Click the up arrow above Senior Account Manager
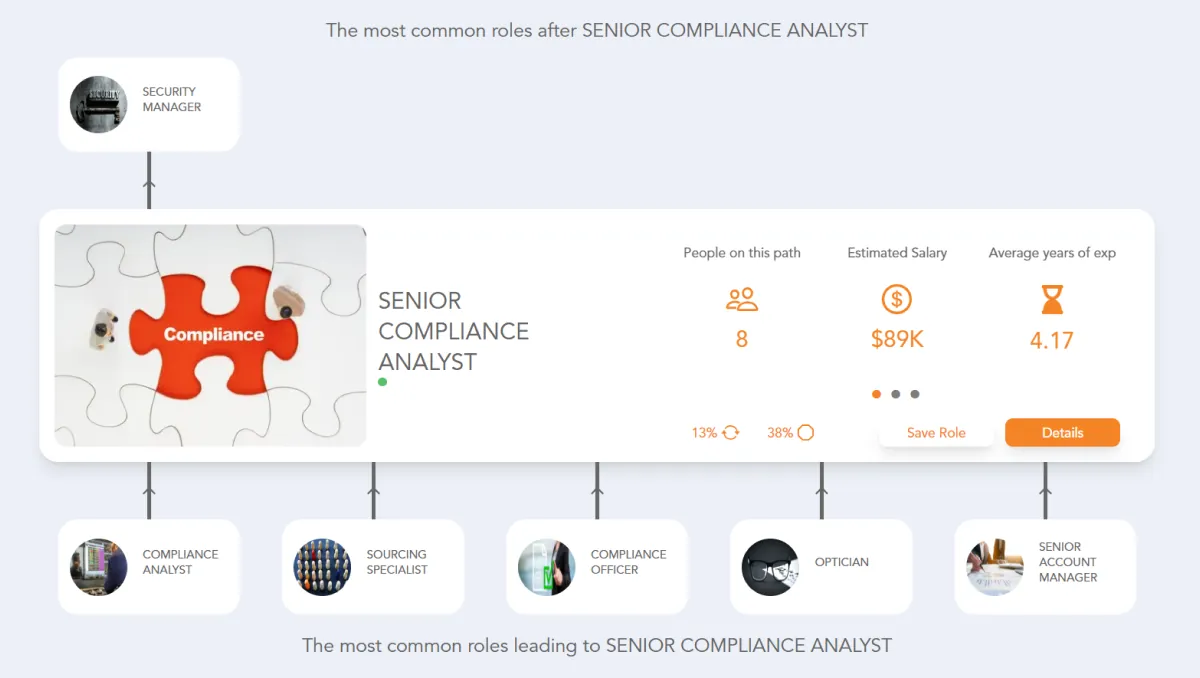The image size is (1200, 678). (1045, 490)
